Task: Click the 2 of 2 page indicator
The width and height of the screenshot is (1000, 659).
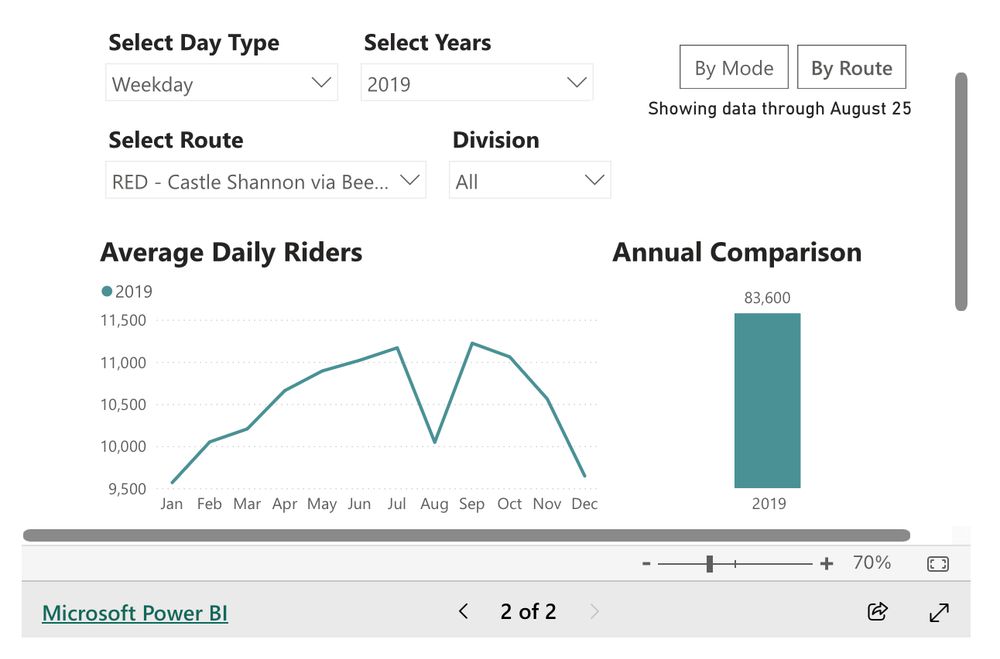Action: pyautogui.click(x=528, y=611)
